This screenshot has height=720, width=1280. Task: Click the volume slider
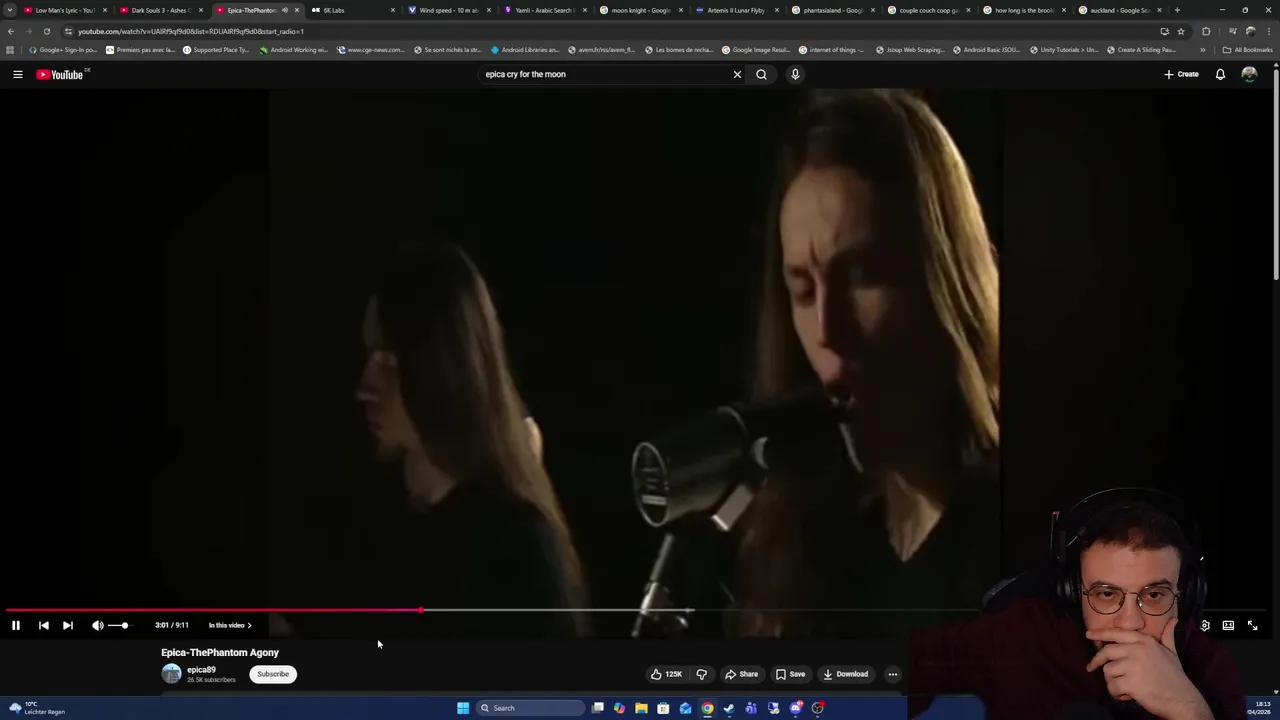(119, 625)
